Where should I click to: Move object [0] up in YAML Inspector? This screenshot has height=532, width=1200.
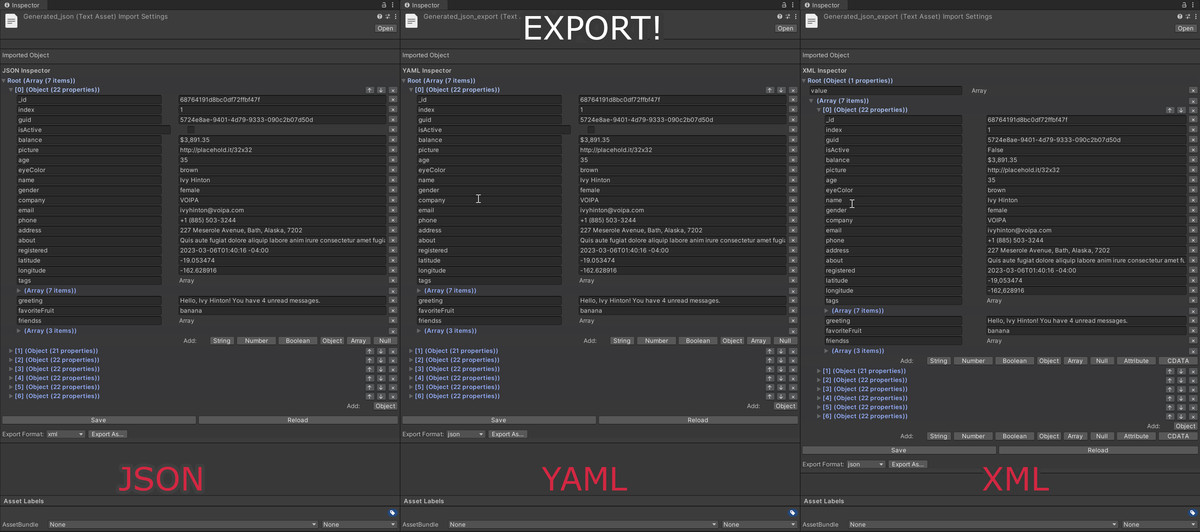pyautogui.click(x=770, y=90)
